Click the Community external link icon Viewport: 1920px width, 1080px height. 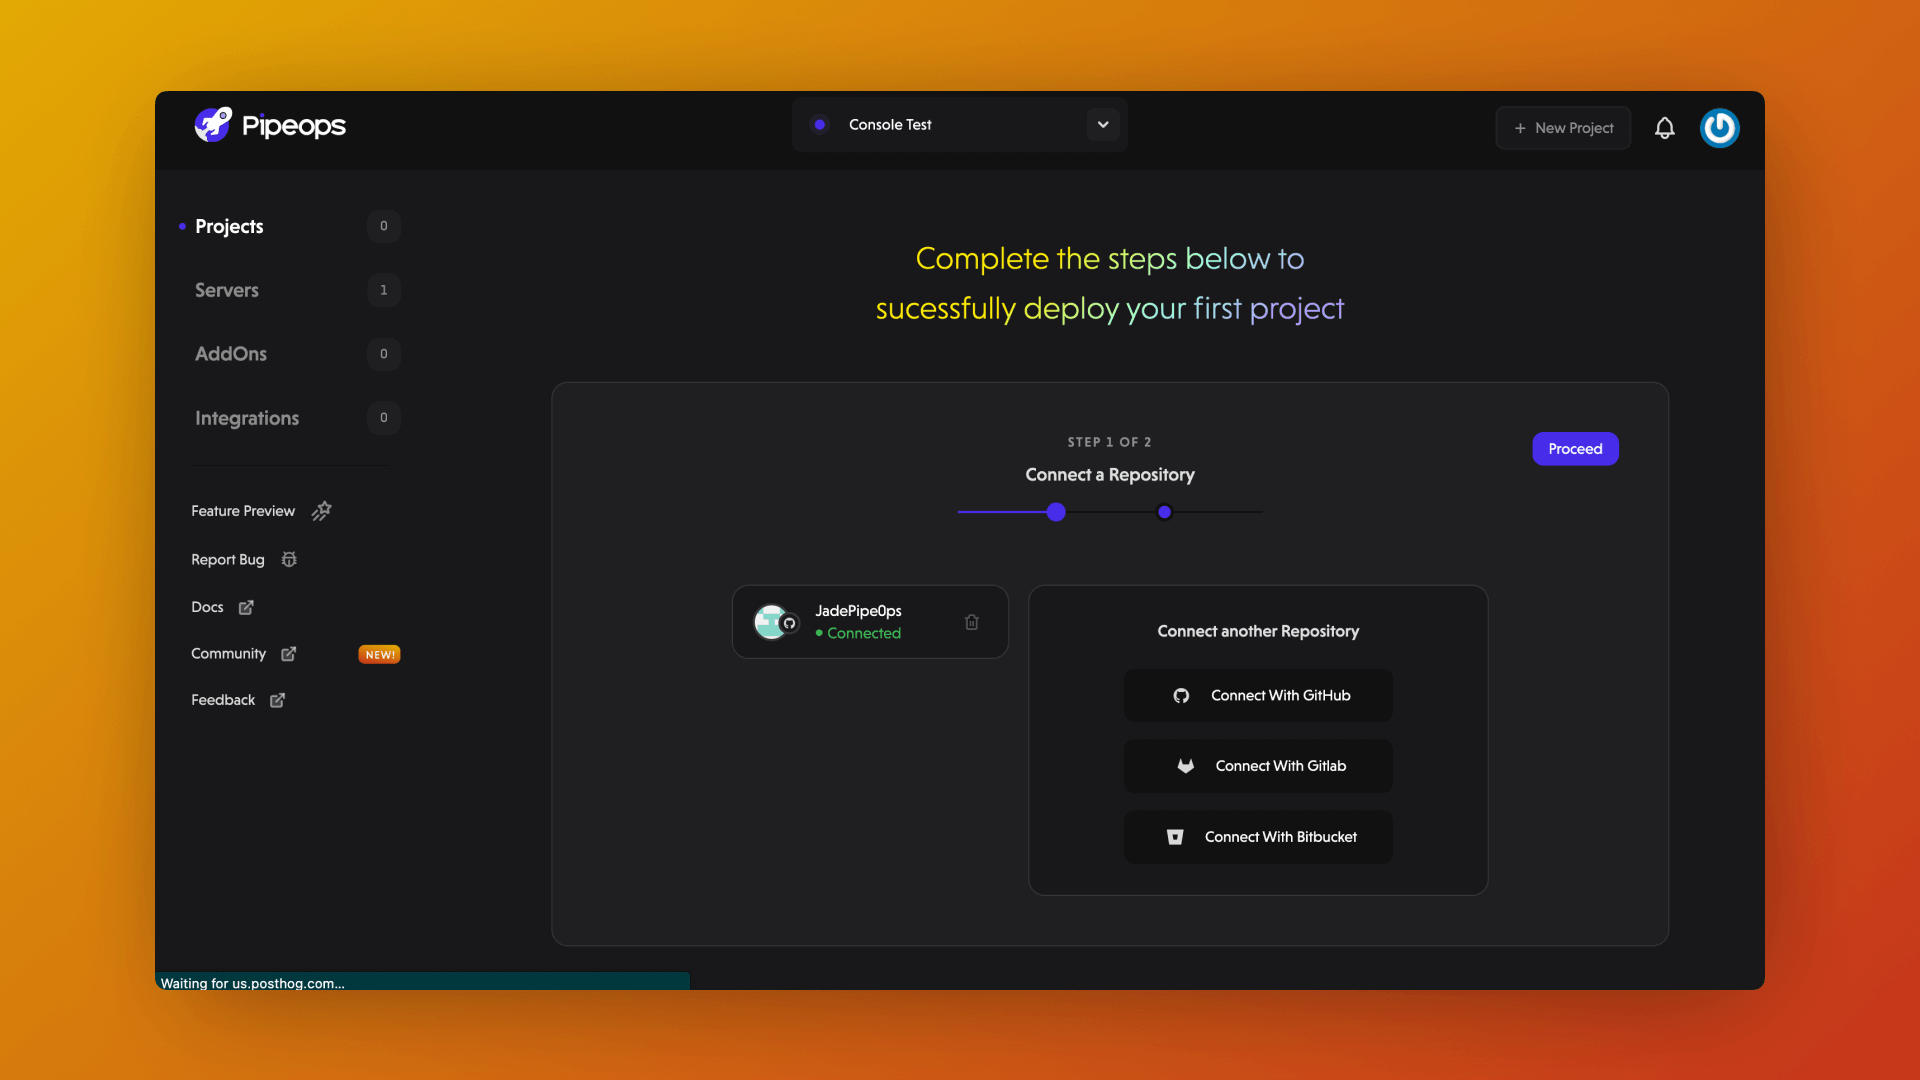[x=290, y=653]
